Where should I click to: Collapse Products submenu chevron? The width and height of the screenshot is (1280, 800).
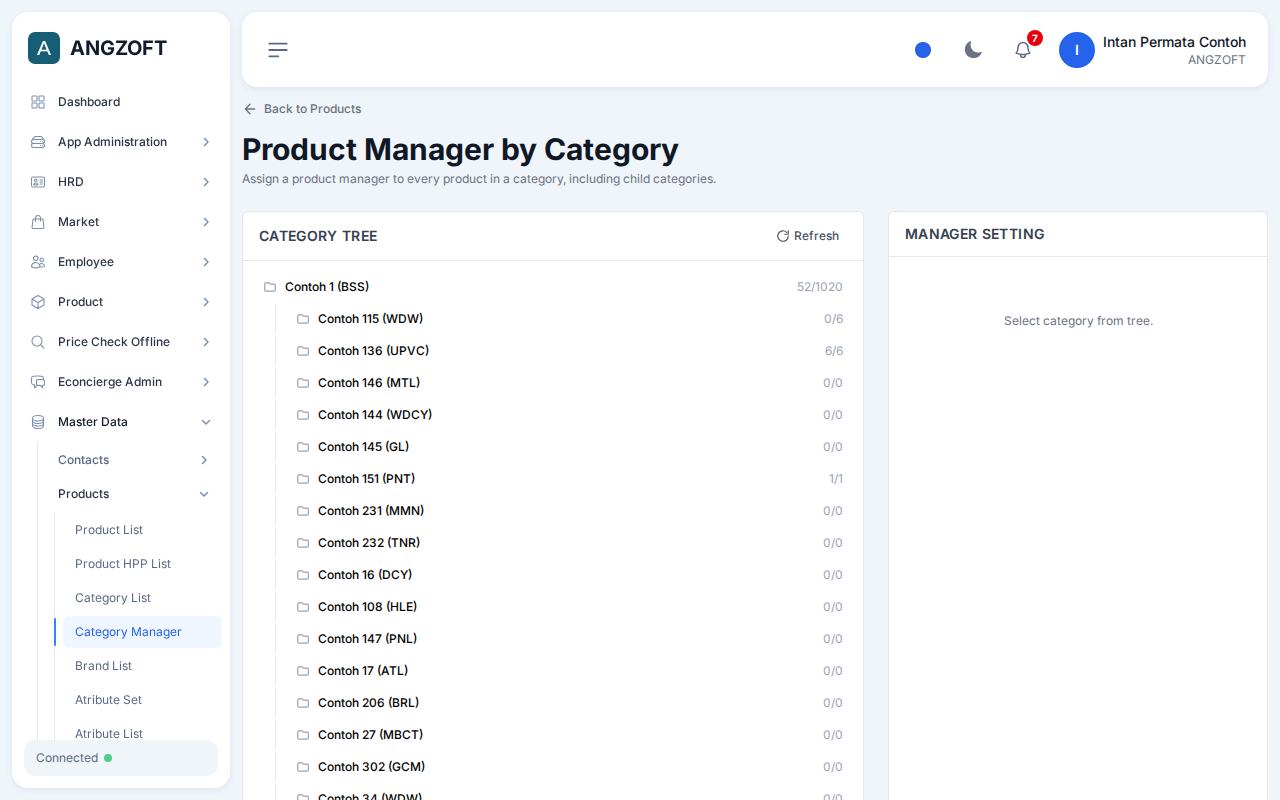[204, 494]
